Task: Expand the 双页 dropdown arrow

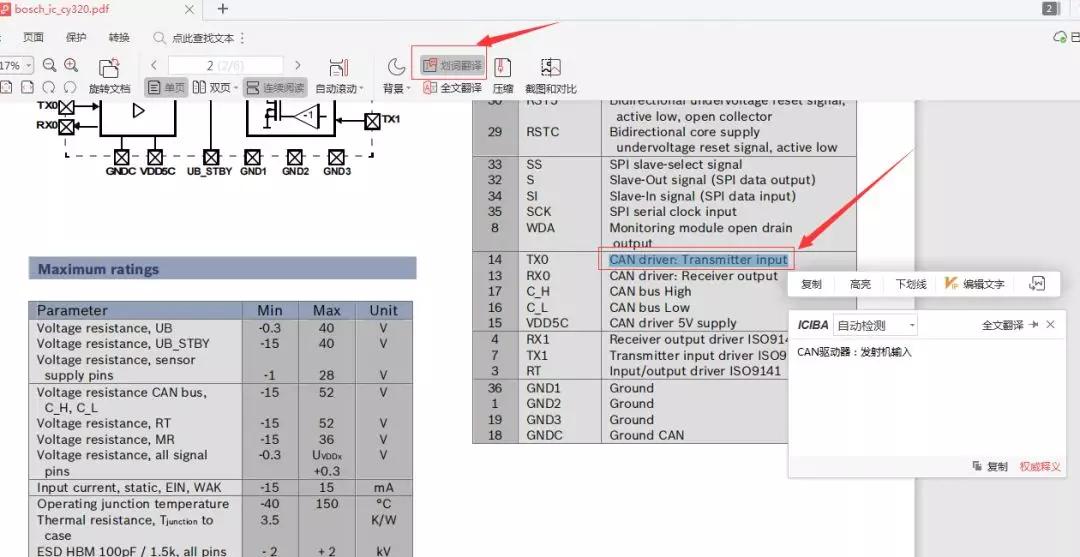Action: pos(236,88)
